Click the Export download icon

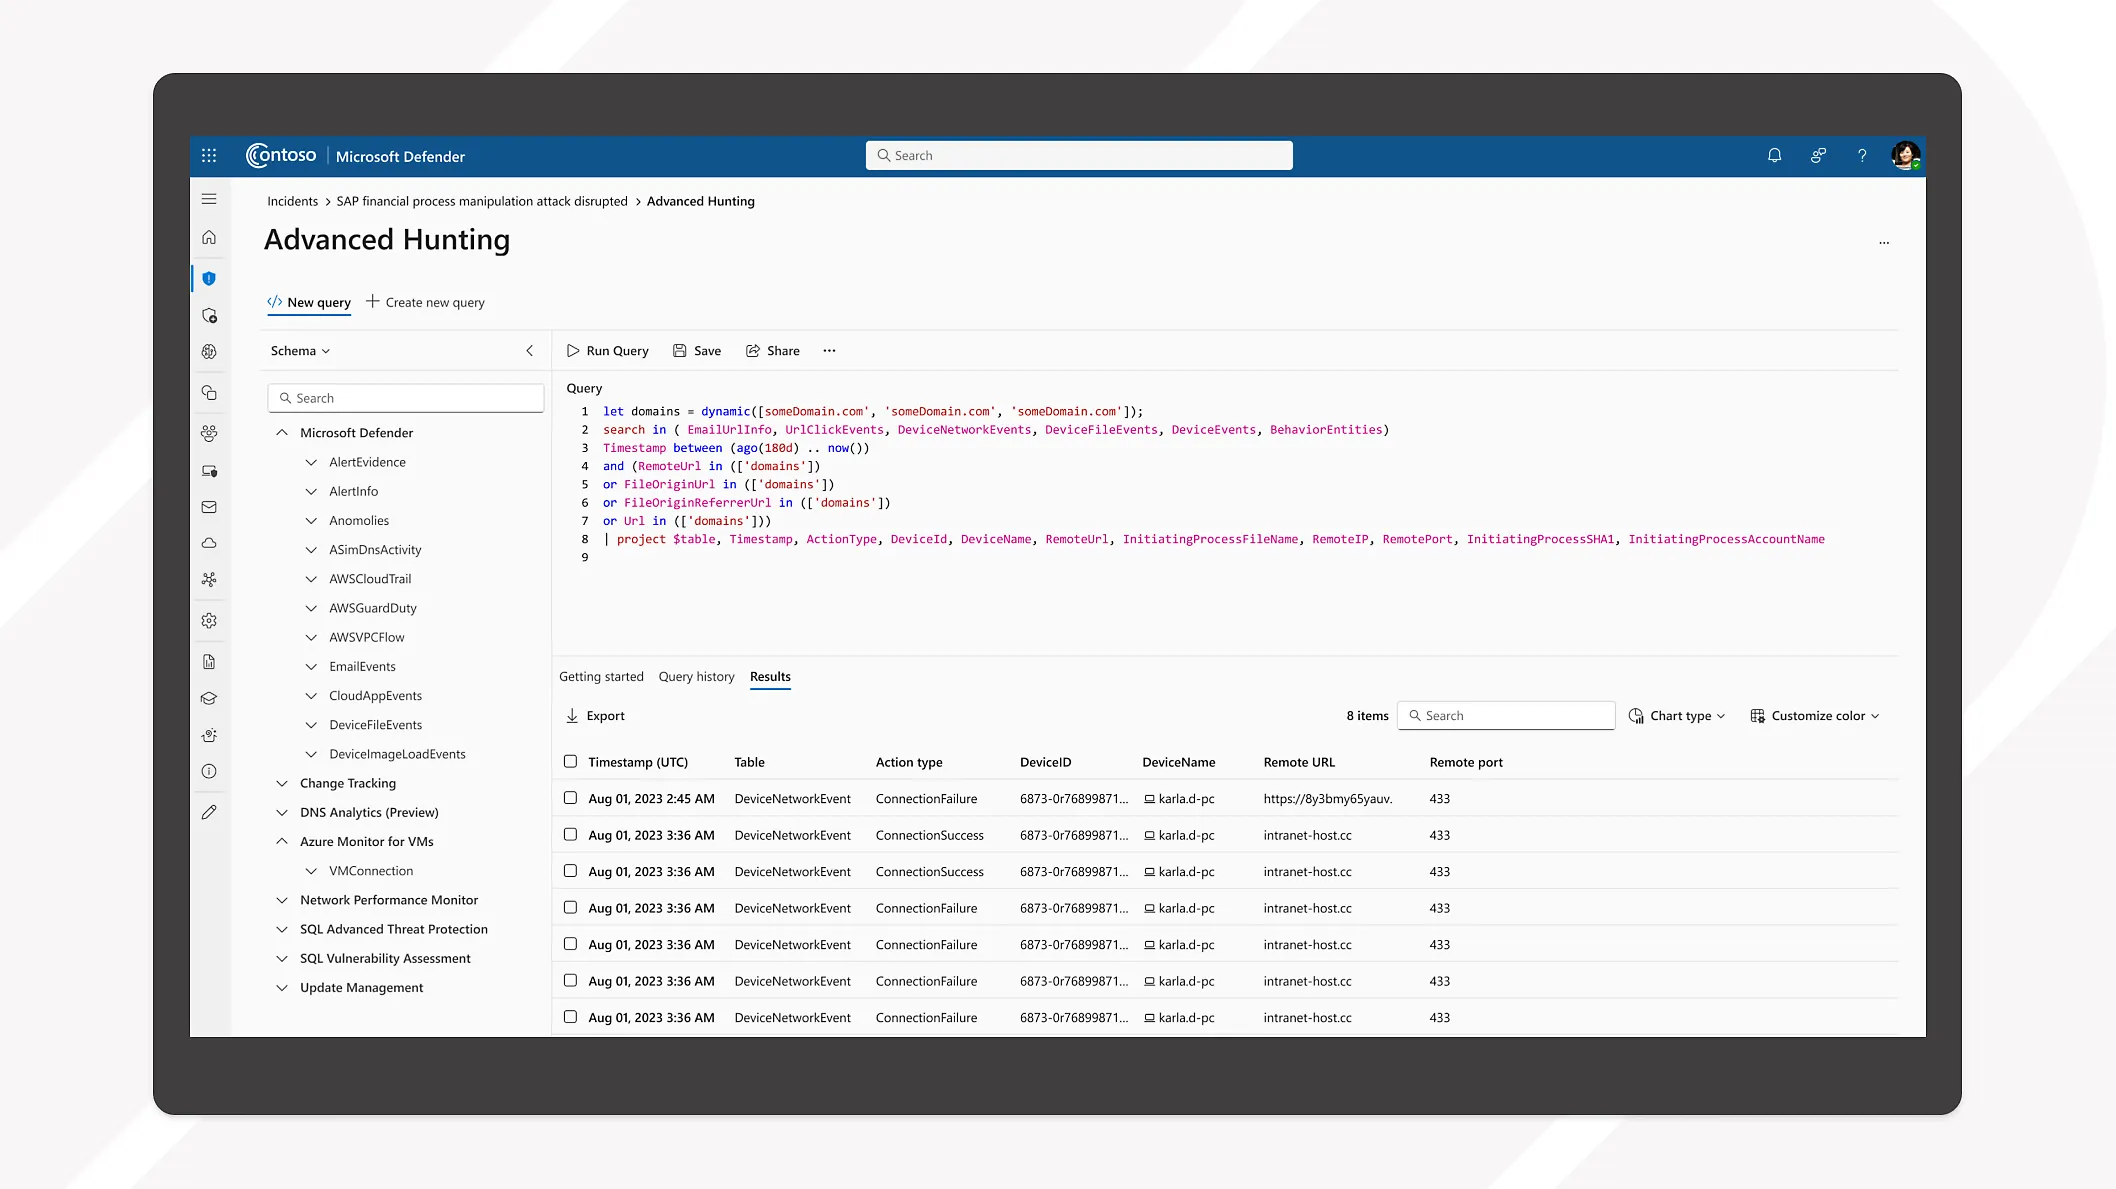coord(573,716)
